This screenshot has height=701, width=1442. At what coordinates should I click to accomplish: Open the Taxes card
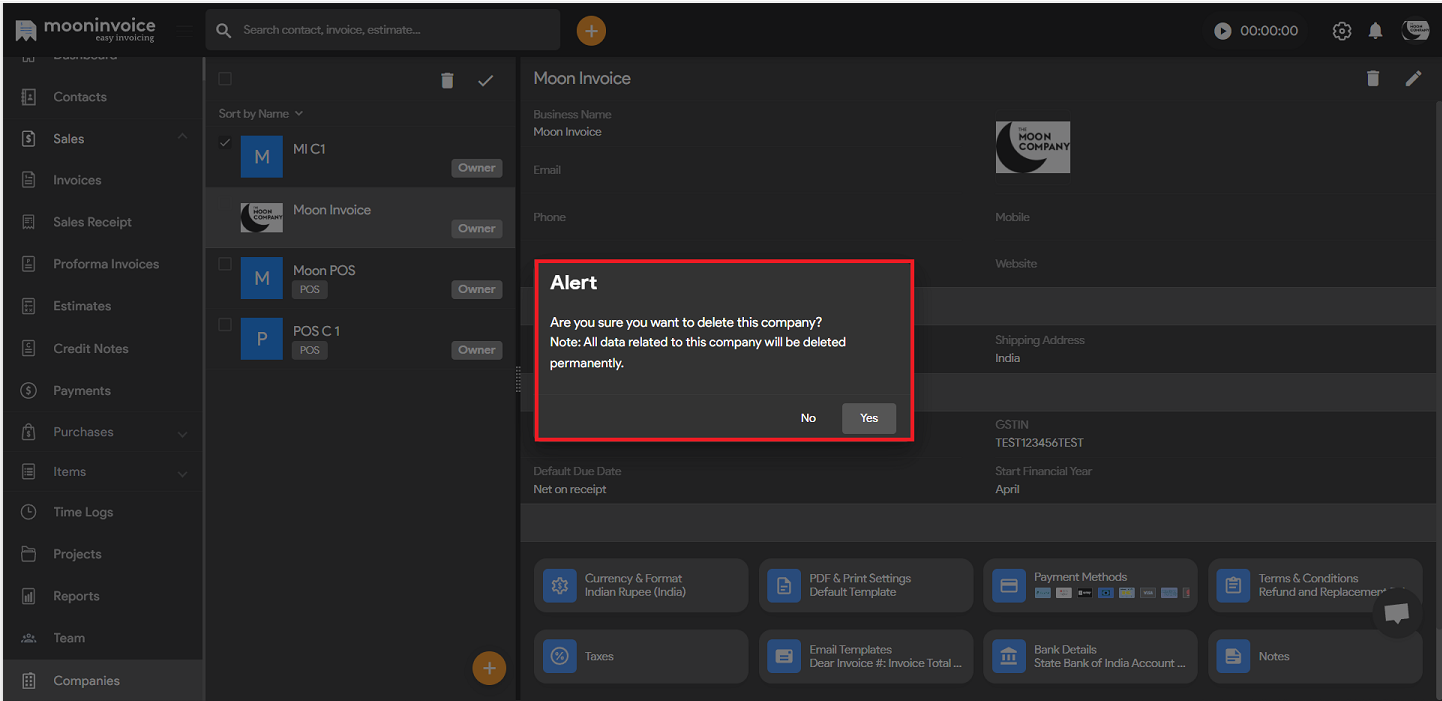point(642,656)
